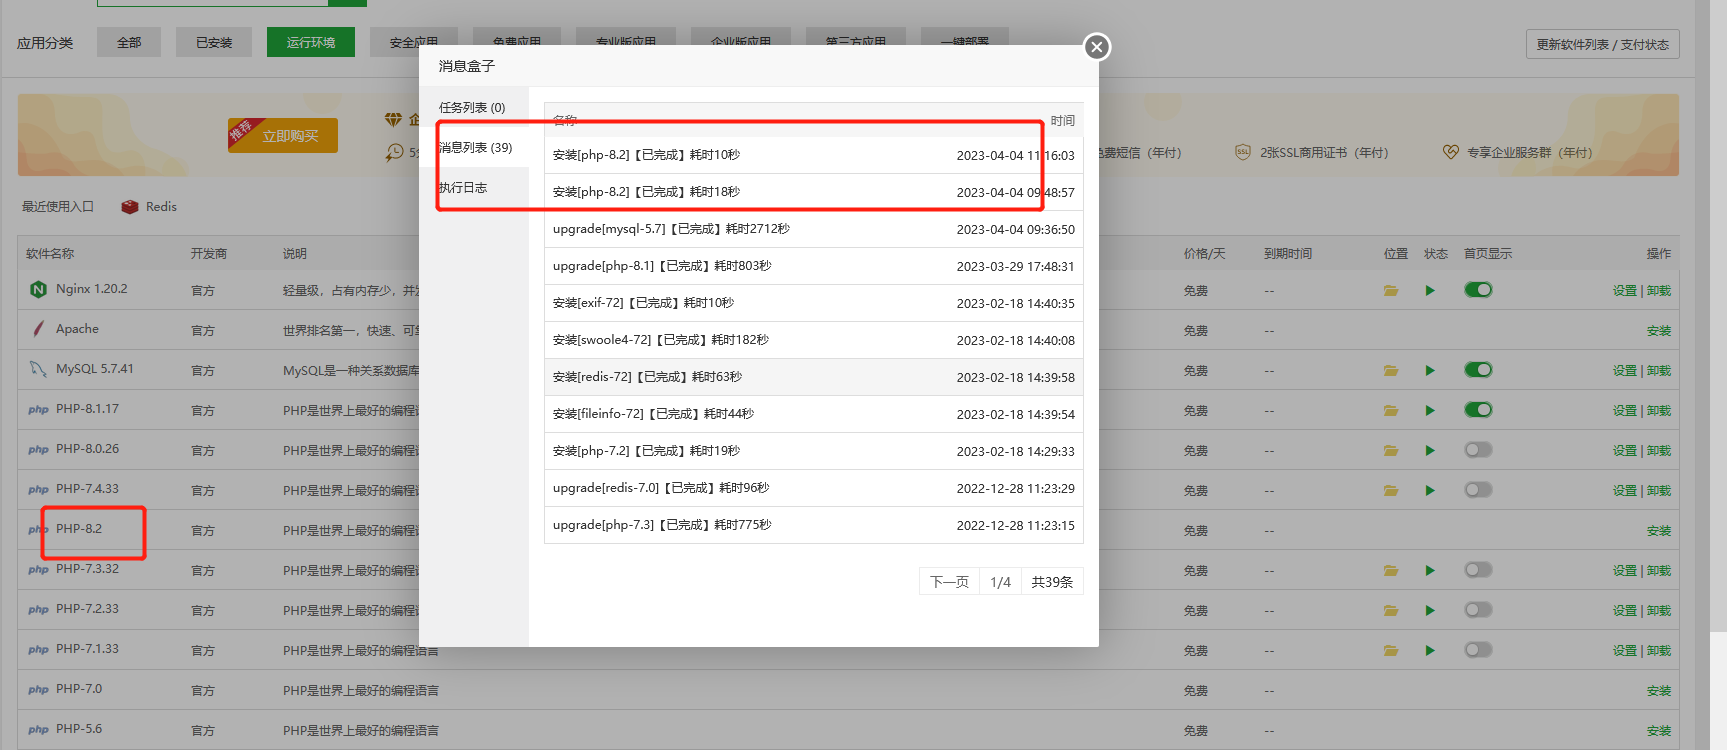Viewport: 1727px width, 750px height.
Task: Click Nginx running status play icon
Action: [x=1430, y=290]
